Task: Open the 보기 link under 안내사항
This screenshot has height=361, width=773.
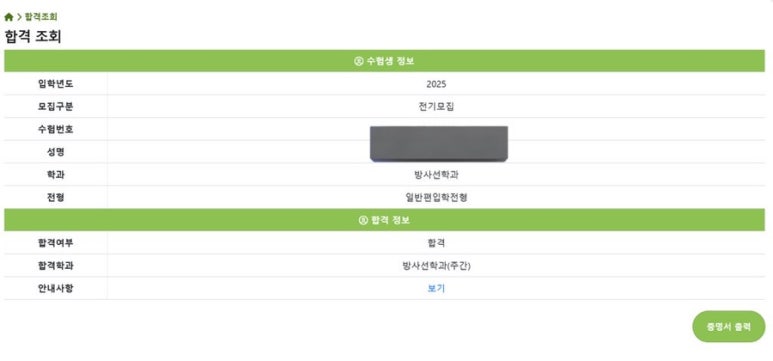Action: coord(436,289)
